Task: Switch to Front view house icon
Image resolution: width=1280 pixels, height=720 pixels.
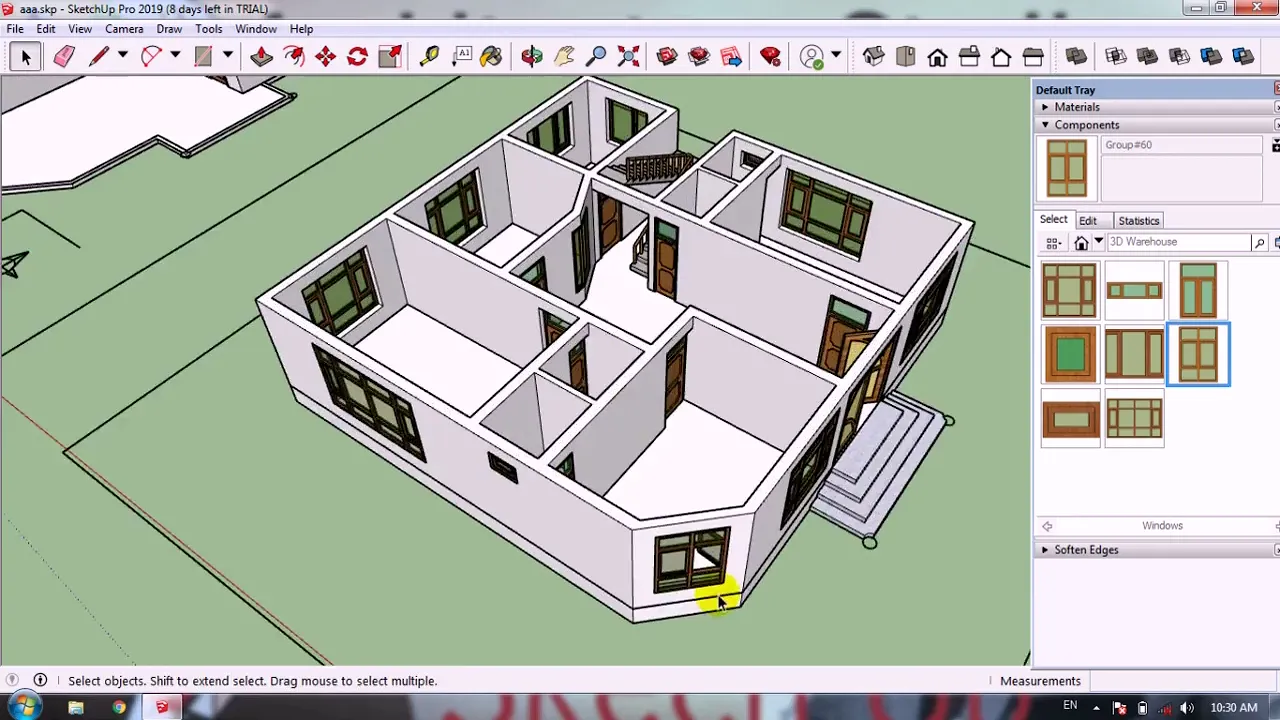Action: 937,57
